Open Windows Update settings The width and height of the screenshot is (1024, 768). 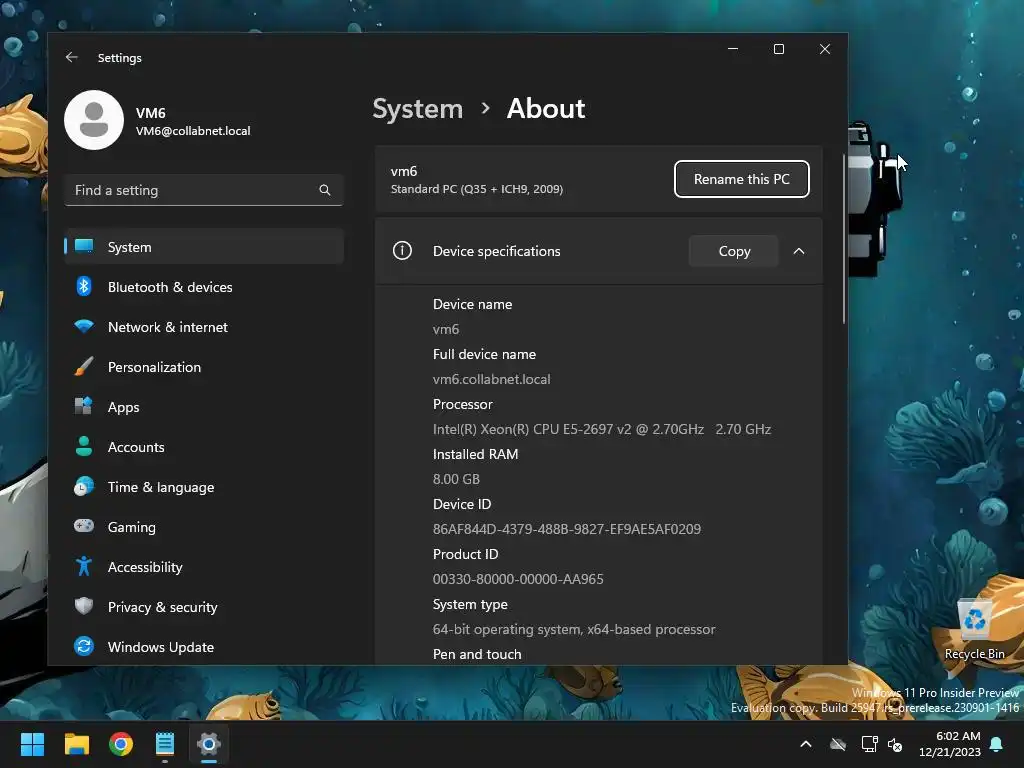click(x=204, y=647)
